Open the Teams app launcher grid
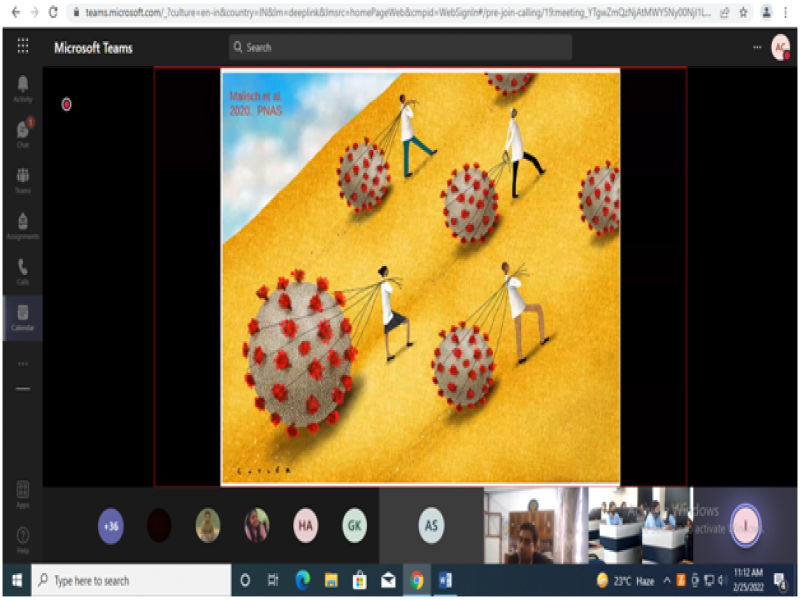This screenshot has height=600, width=800. coord(22,47)
